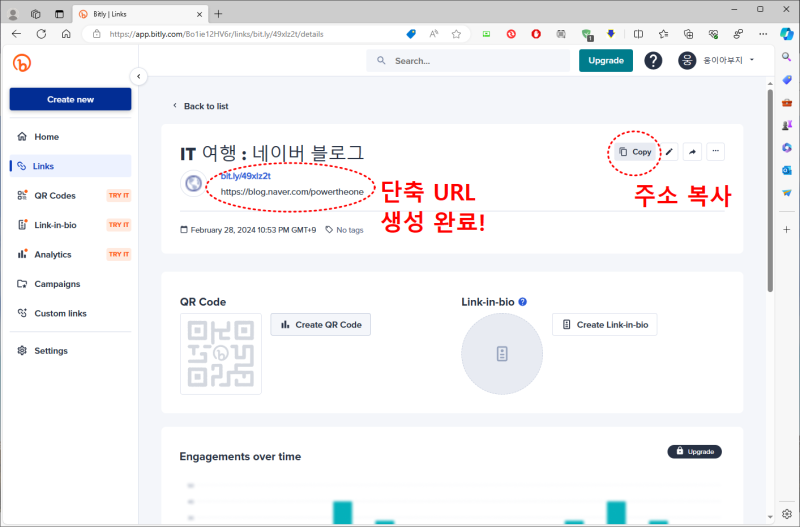Click the Create new button
800x527 pixels.
click(70, 99)
